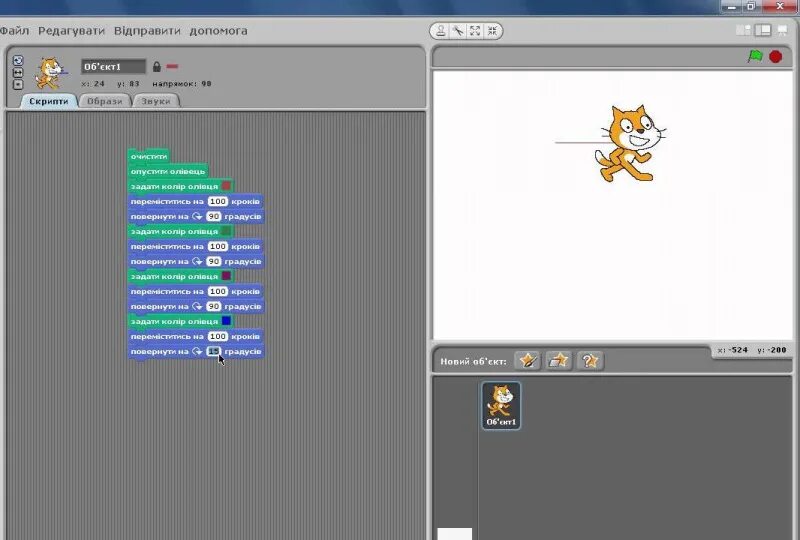
Task: Paint a new sprite with the brush-star button
Action: (x=528, y=361)
